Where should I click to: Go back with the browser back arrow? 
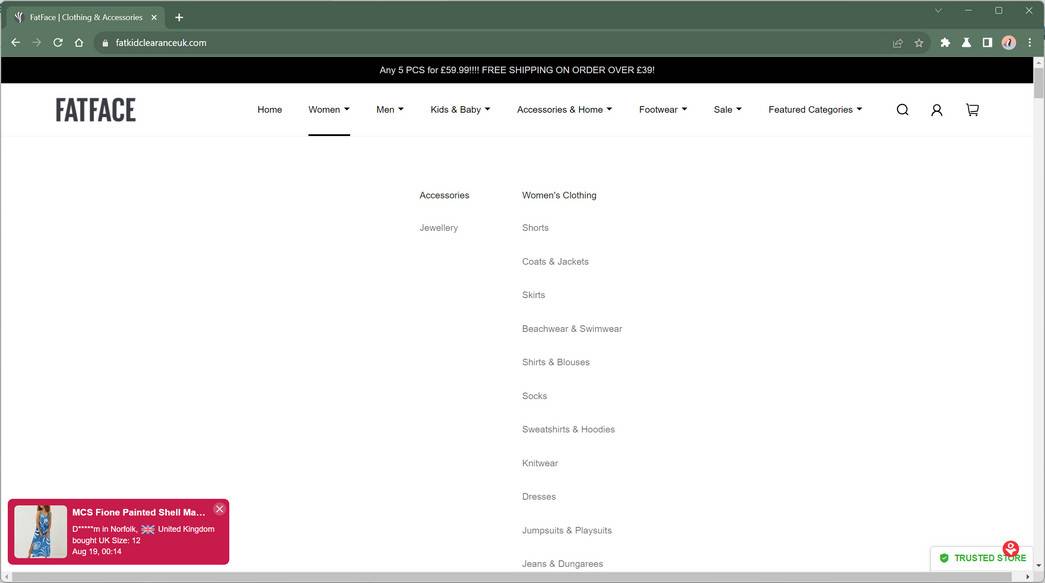click(x=15, y=43)
